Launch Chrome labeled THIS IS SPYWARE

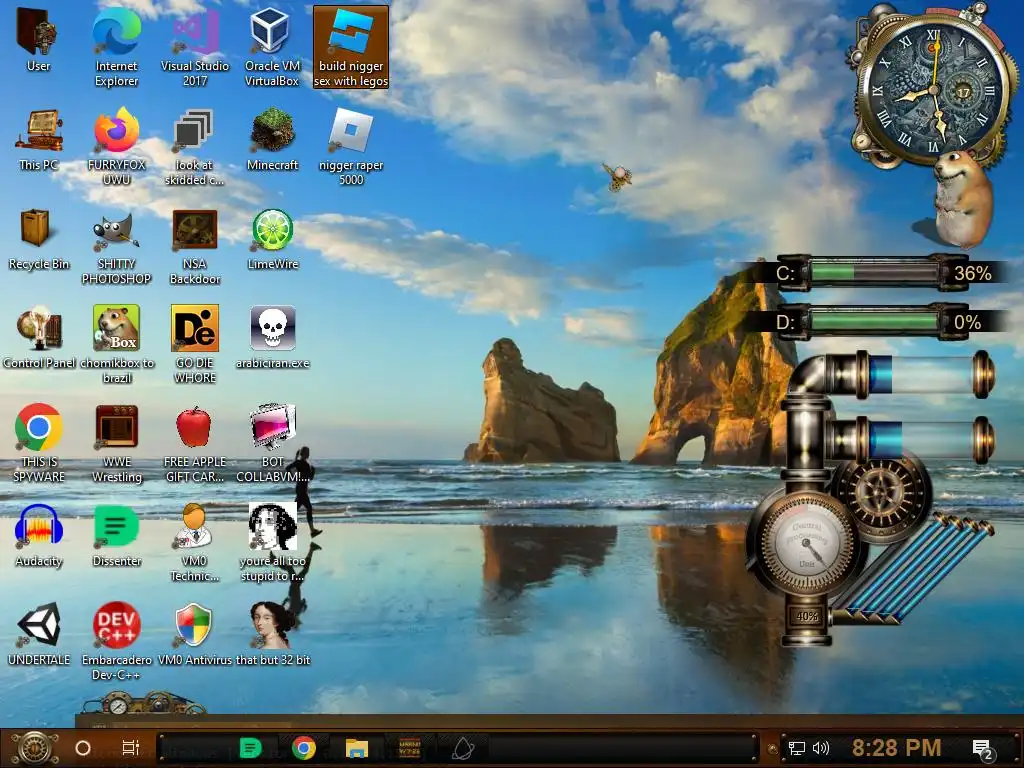click(x=39, y=443)
